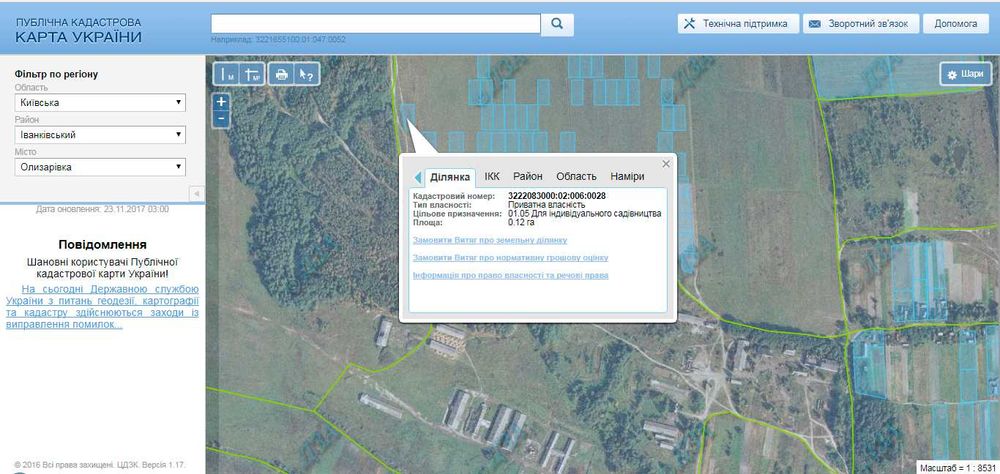1000x474 pixels.
Task: Click the Масштаб 1:8531 scale indicator
Action: (957, 467)
